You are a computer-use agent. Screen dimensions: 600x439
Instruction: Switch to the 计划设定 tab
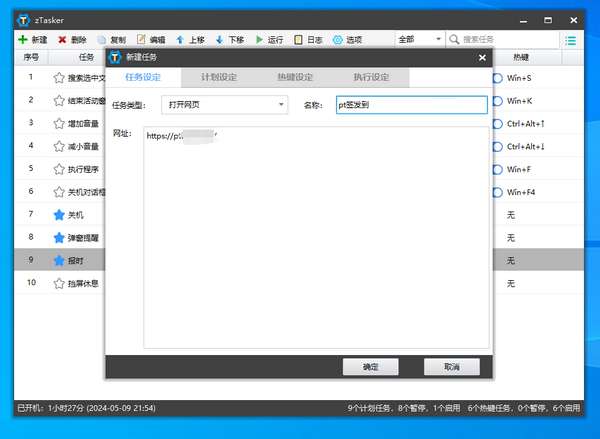click(x=219, y=77)
